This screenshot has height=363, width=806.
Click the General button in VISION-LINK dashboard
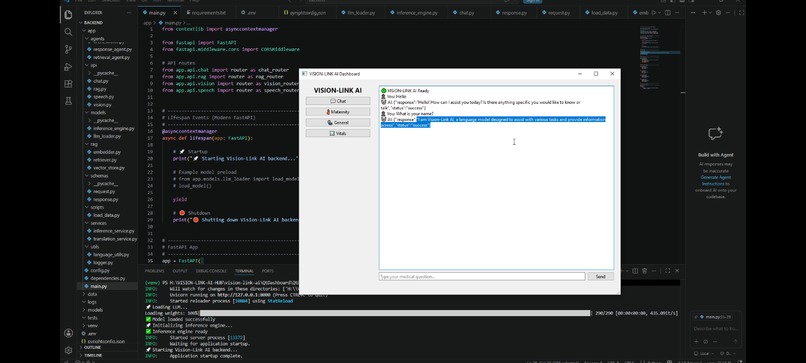[338, 122]
